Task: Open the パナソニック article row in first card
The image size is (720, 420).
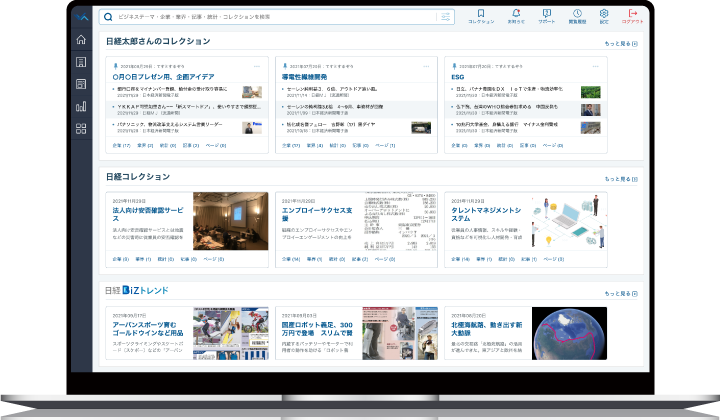Action: coord(187,127)
